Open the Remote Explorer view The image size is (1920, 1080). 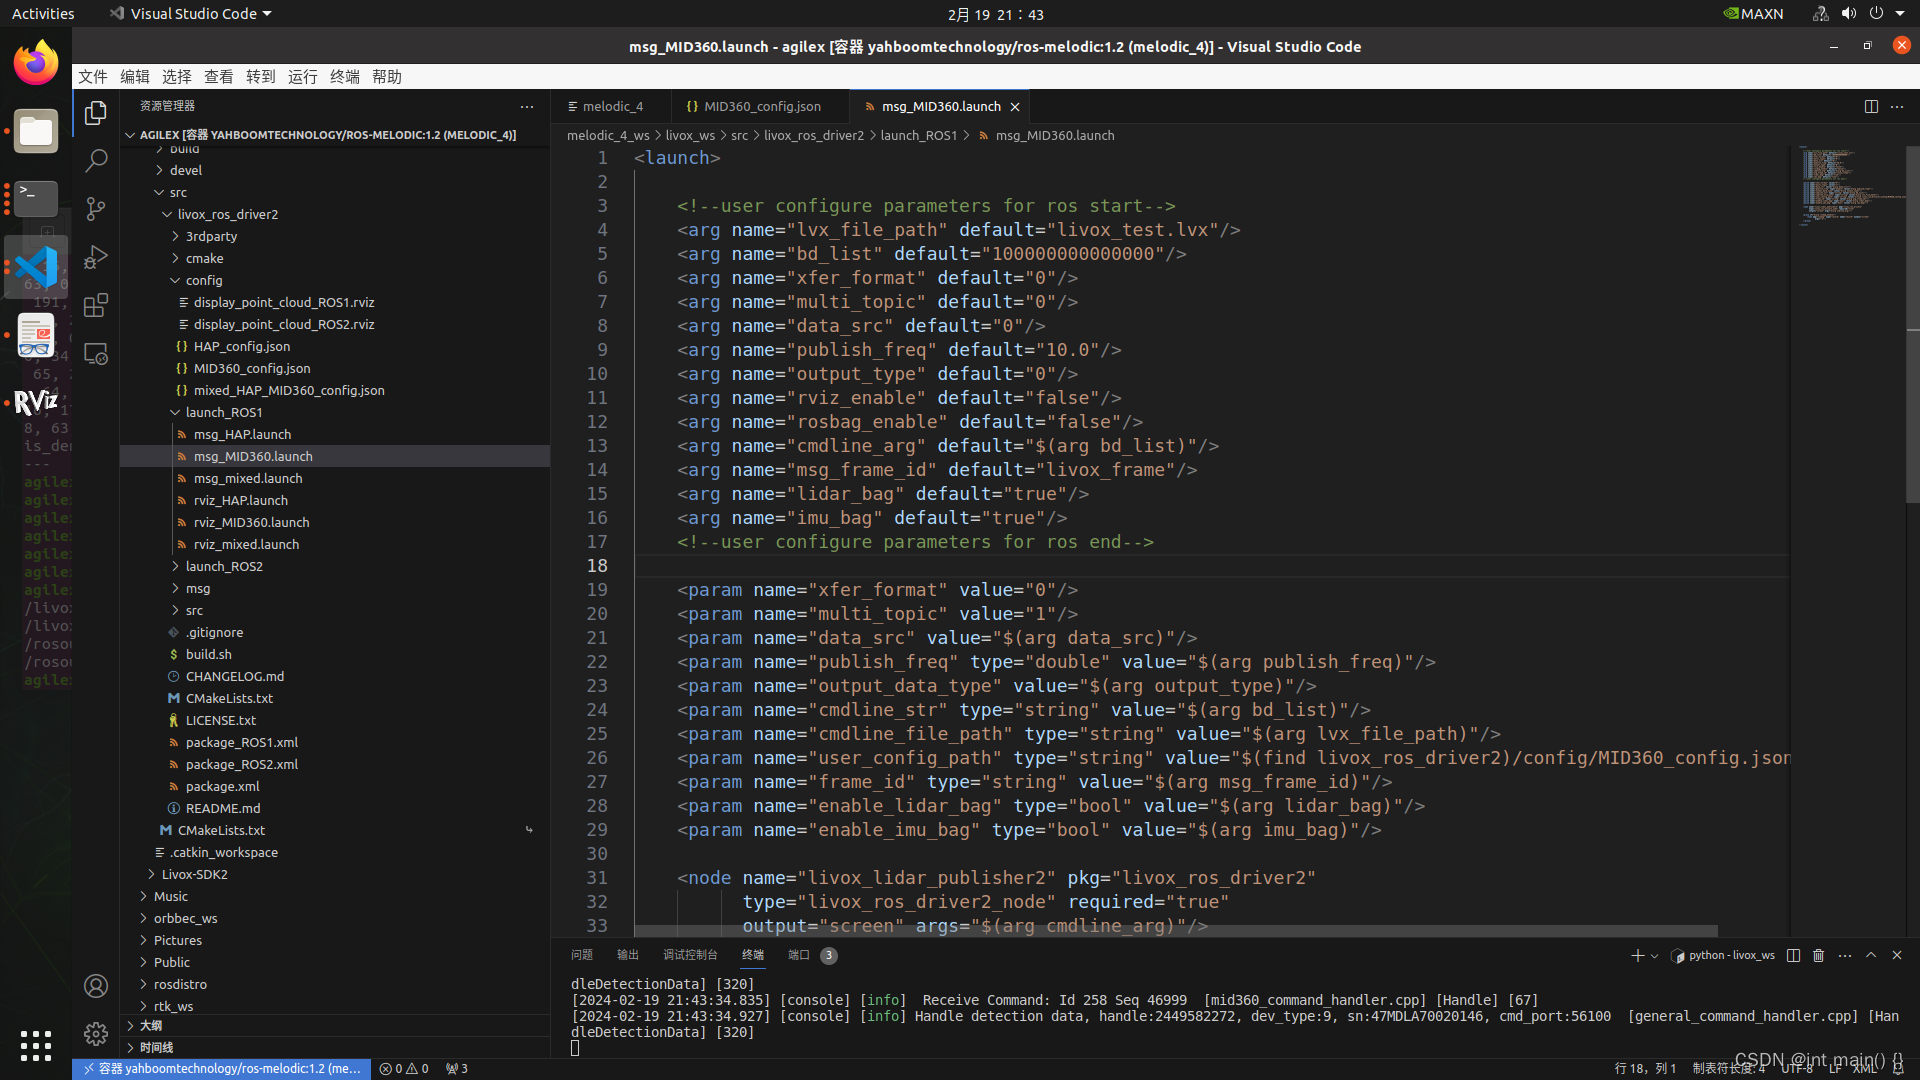tap(96, 354)
